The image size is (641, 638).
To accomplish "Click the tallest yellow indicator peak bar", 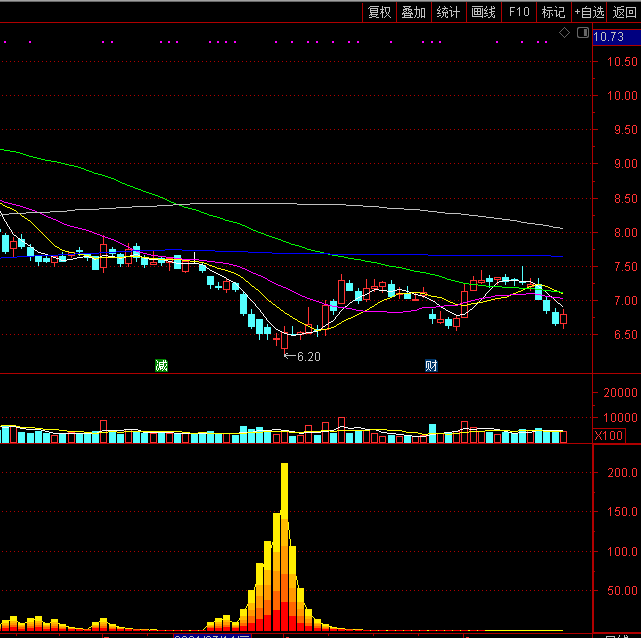I will (x=285, y=547).
